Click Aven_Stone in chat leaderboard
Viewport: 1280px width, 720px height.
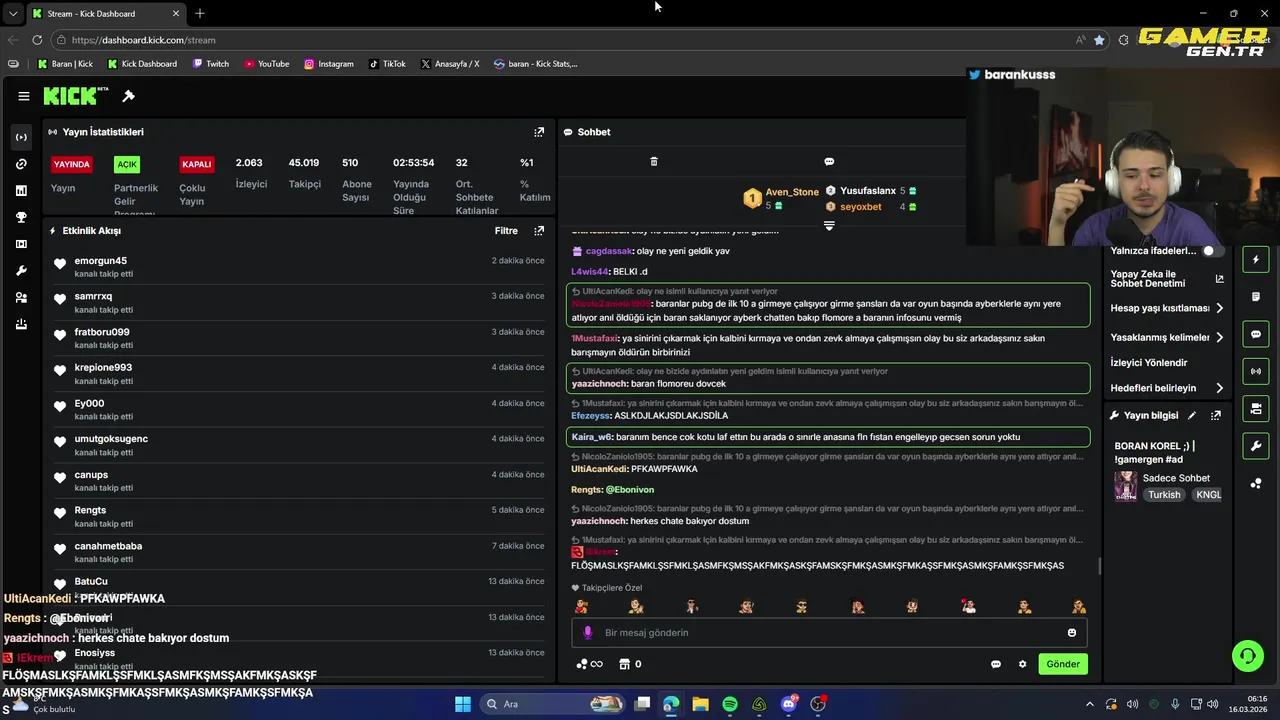[792, 192]
